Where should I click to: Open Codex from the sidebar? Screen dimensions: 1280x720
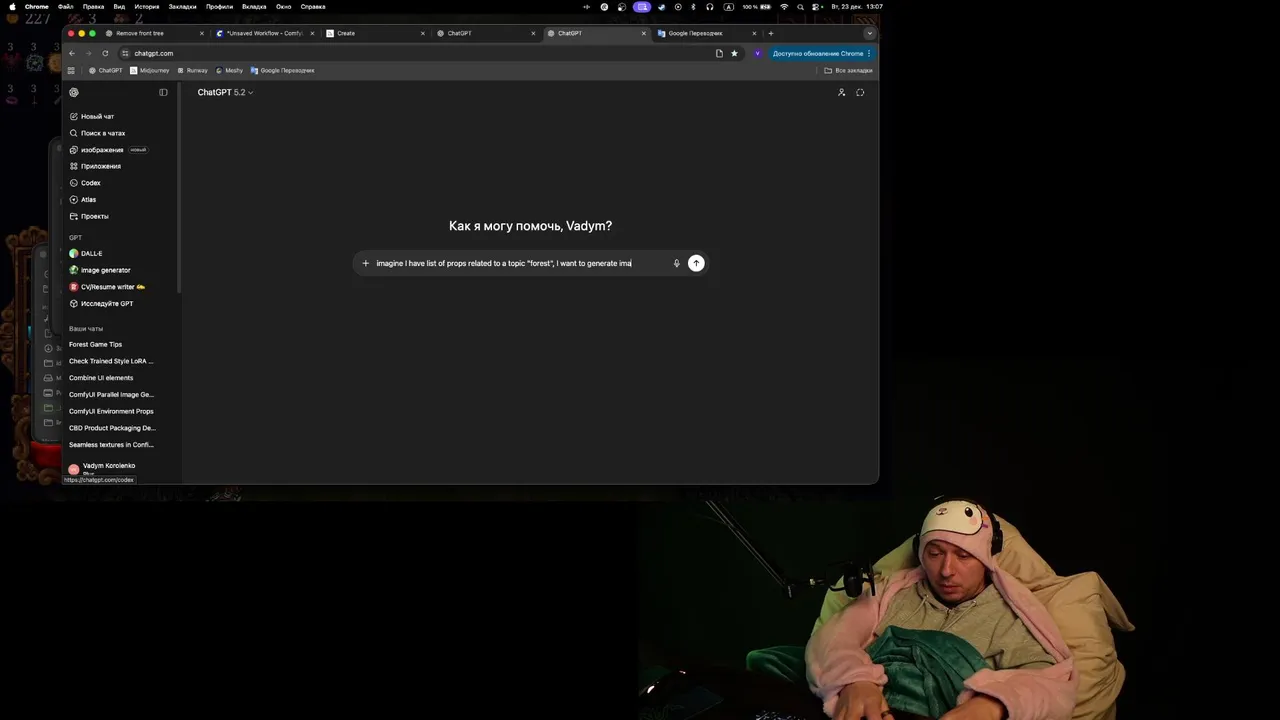85,183
